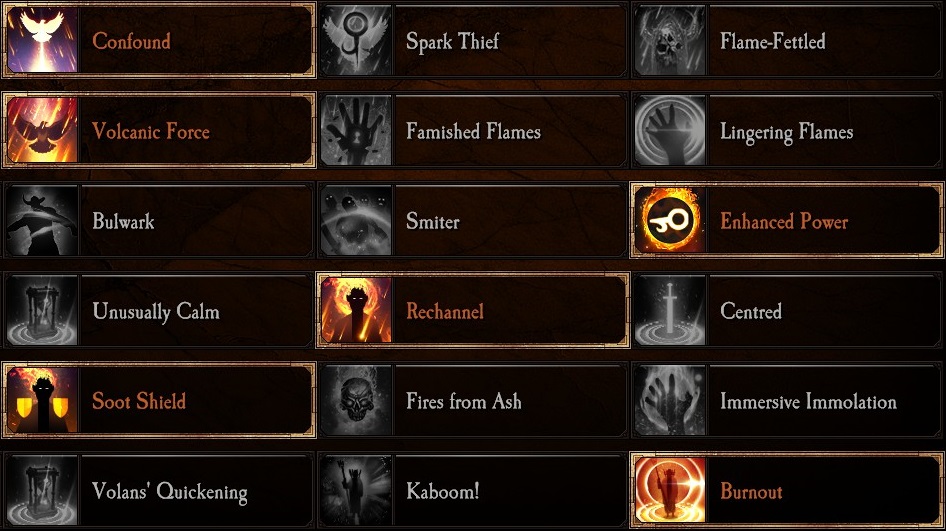Select the Spark Thief winged rune icon
Screen dimensions: 946x531
[x=356, y=40]
